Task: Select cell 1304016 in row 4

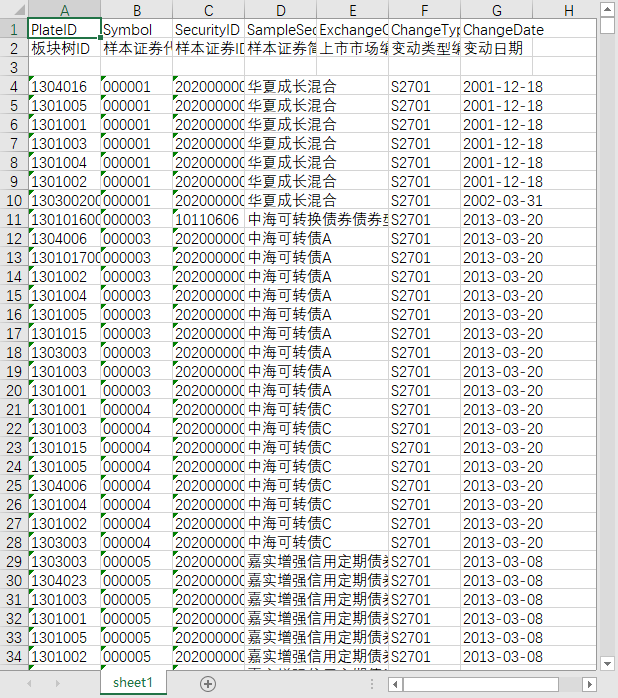Action: pyautogui.click(x=65, y=86)
